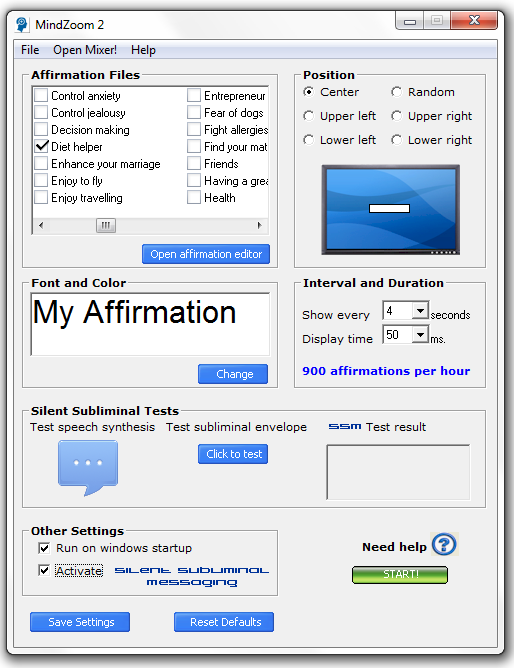Click the Click to test button
Screen dimensions: 514x668
233,454
